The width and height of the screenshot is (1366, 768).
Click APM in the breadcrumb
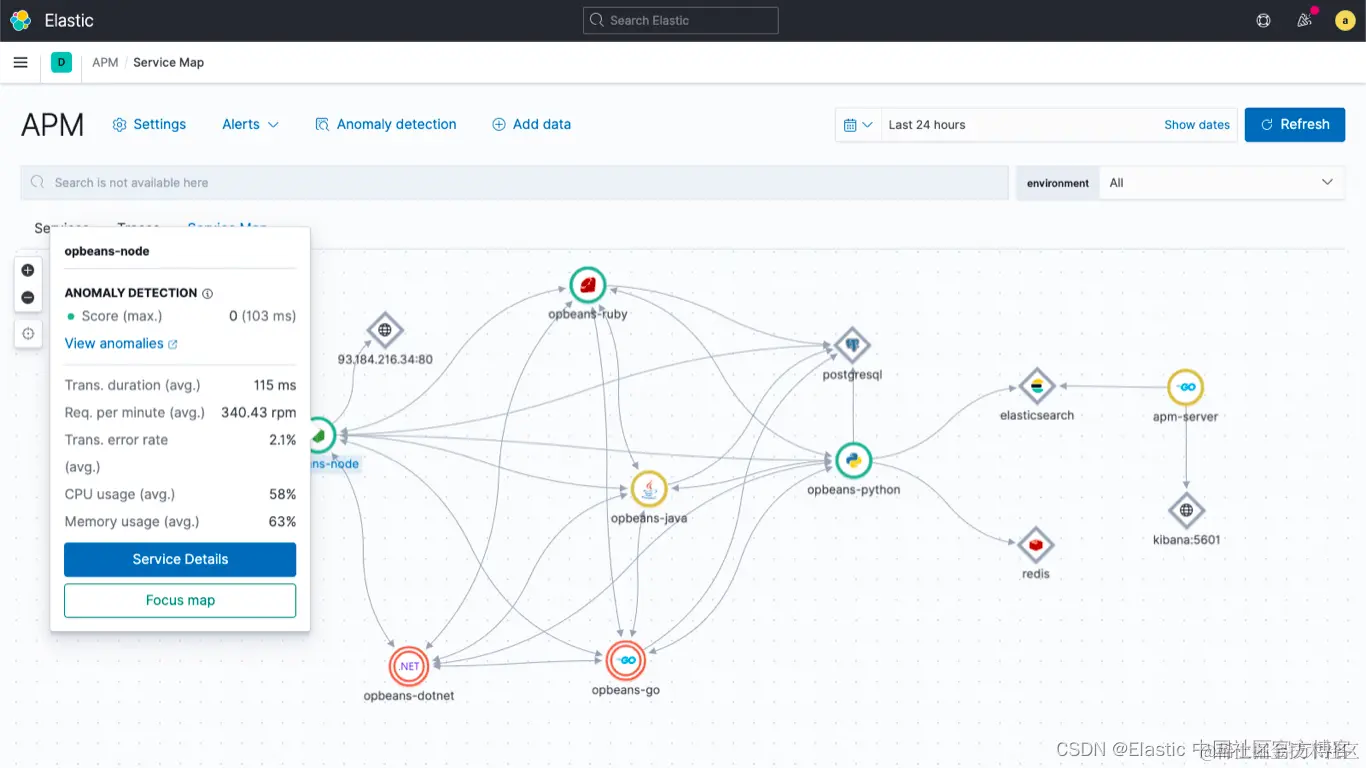tap(105, 62)
